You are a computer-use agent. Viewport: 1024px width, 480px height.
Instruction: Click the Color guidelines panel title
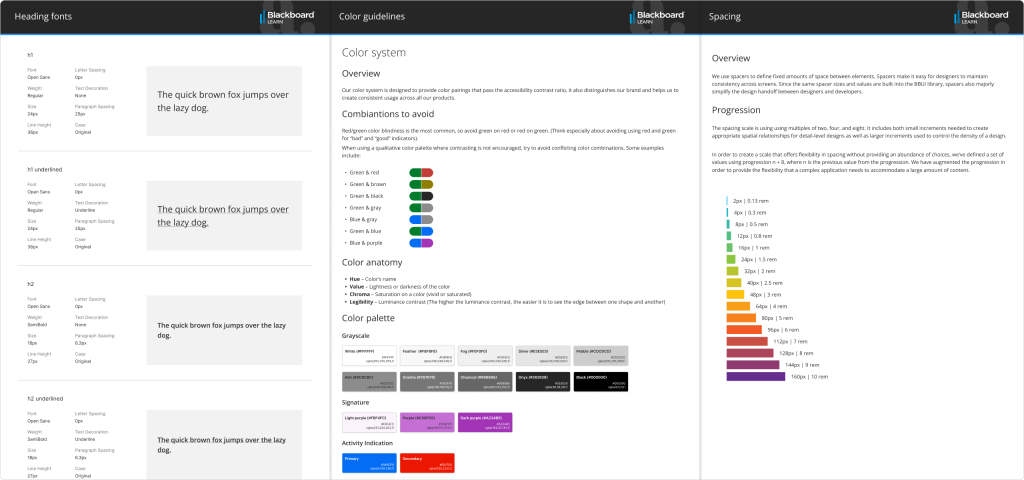[372, 17]
